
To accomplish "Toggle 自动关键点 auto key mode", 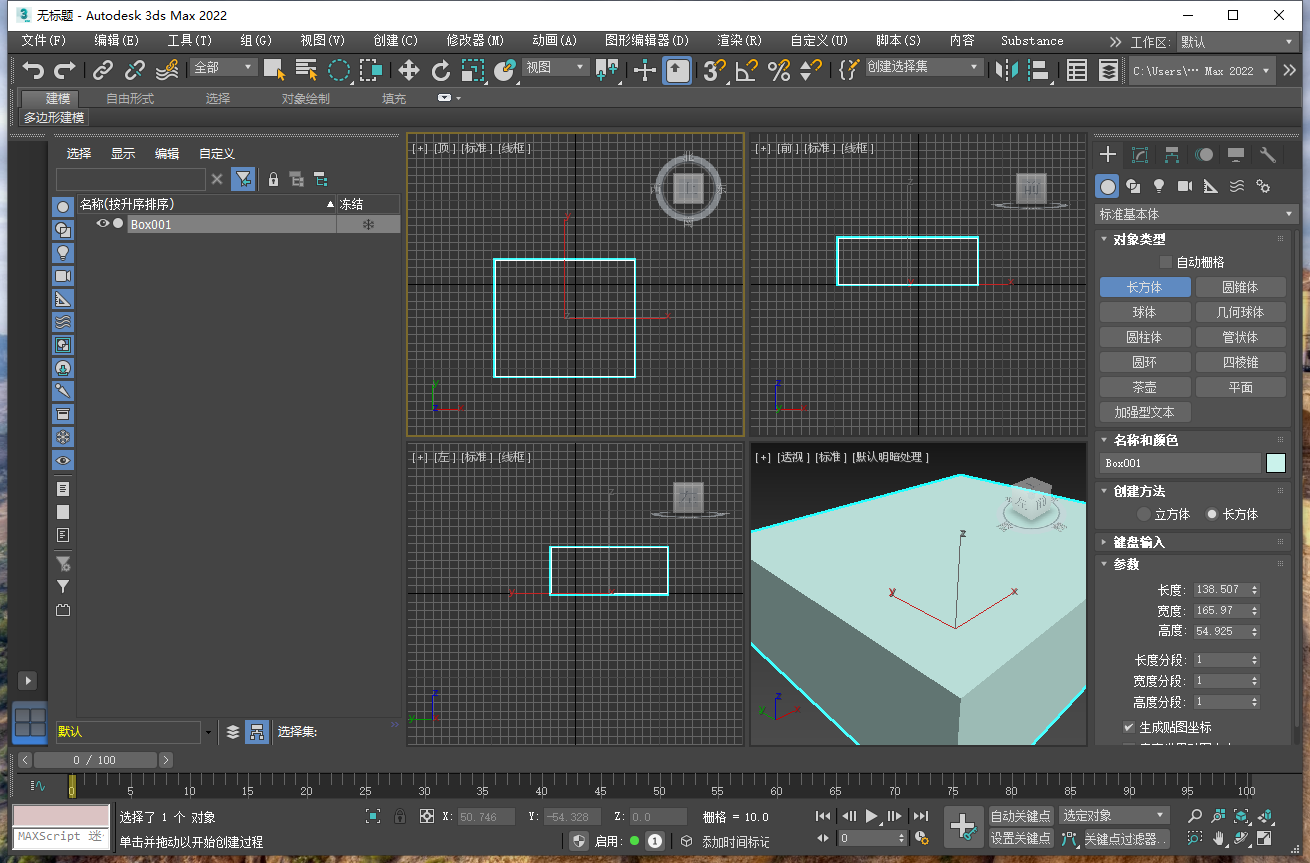I will 1021,816.
